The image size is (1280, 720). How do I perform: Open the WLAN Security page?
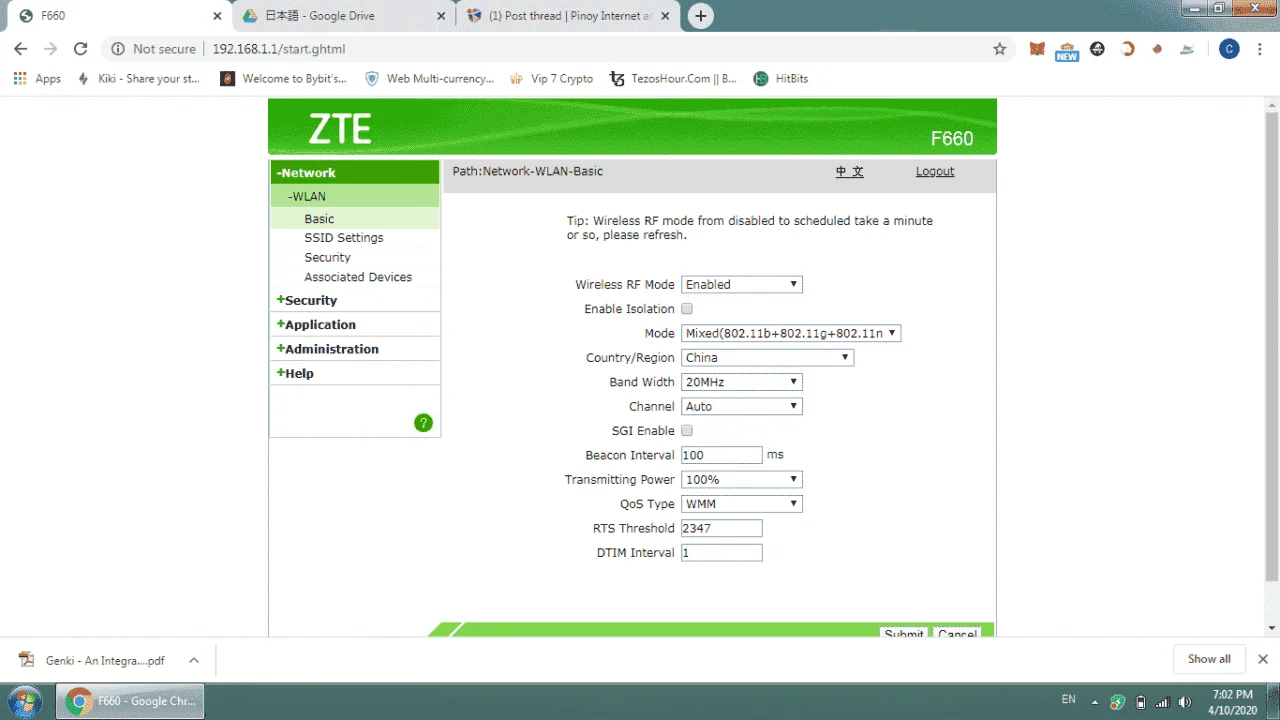[327, 257]
